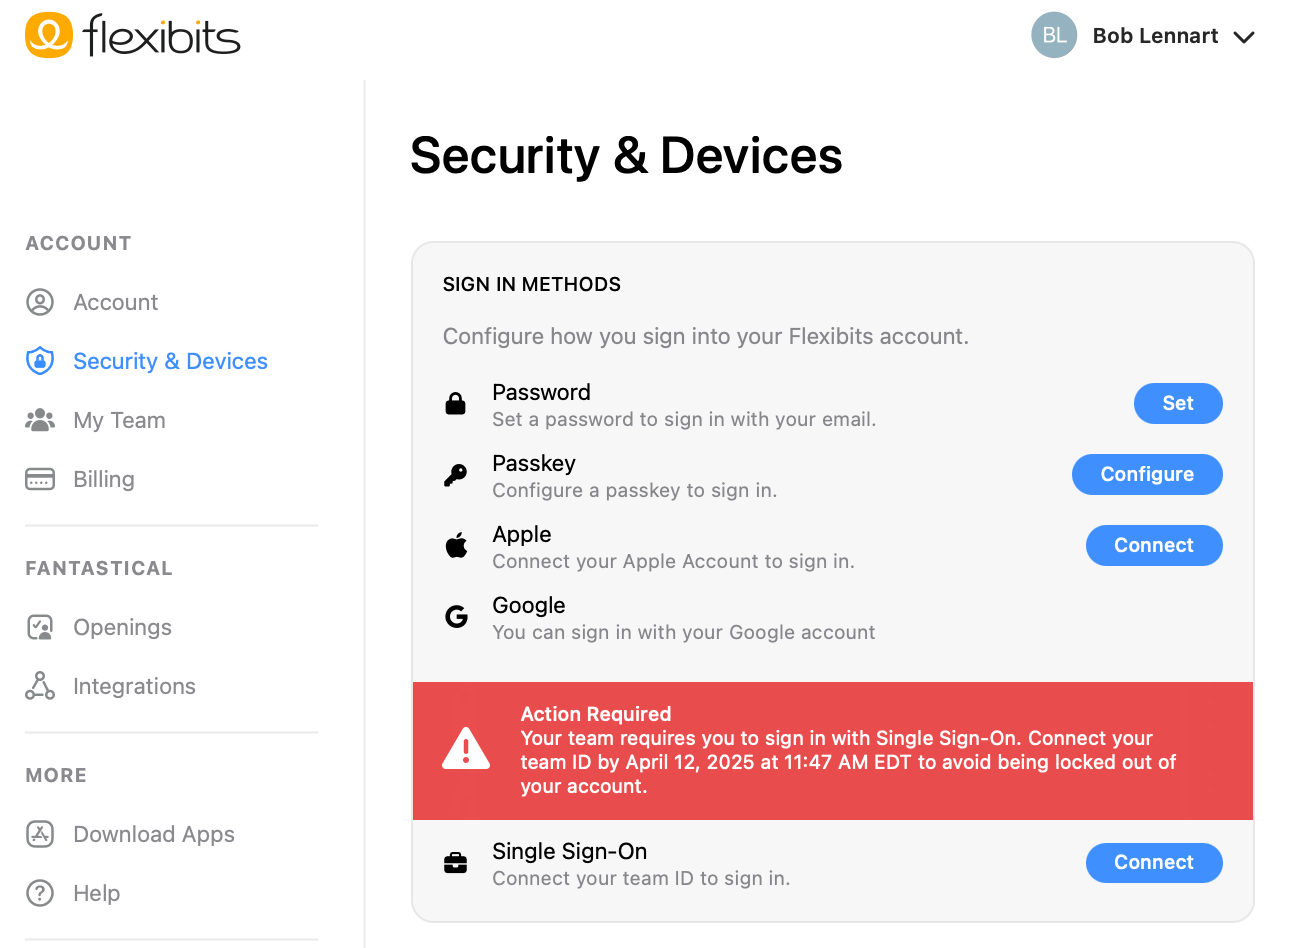
Task: Click the My Team people icon
Action: click(40, 420)
